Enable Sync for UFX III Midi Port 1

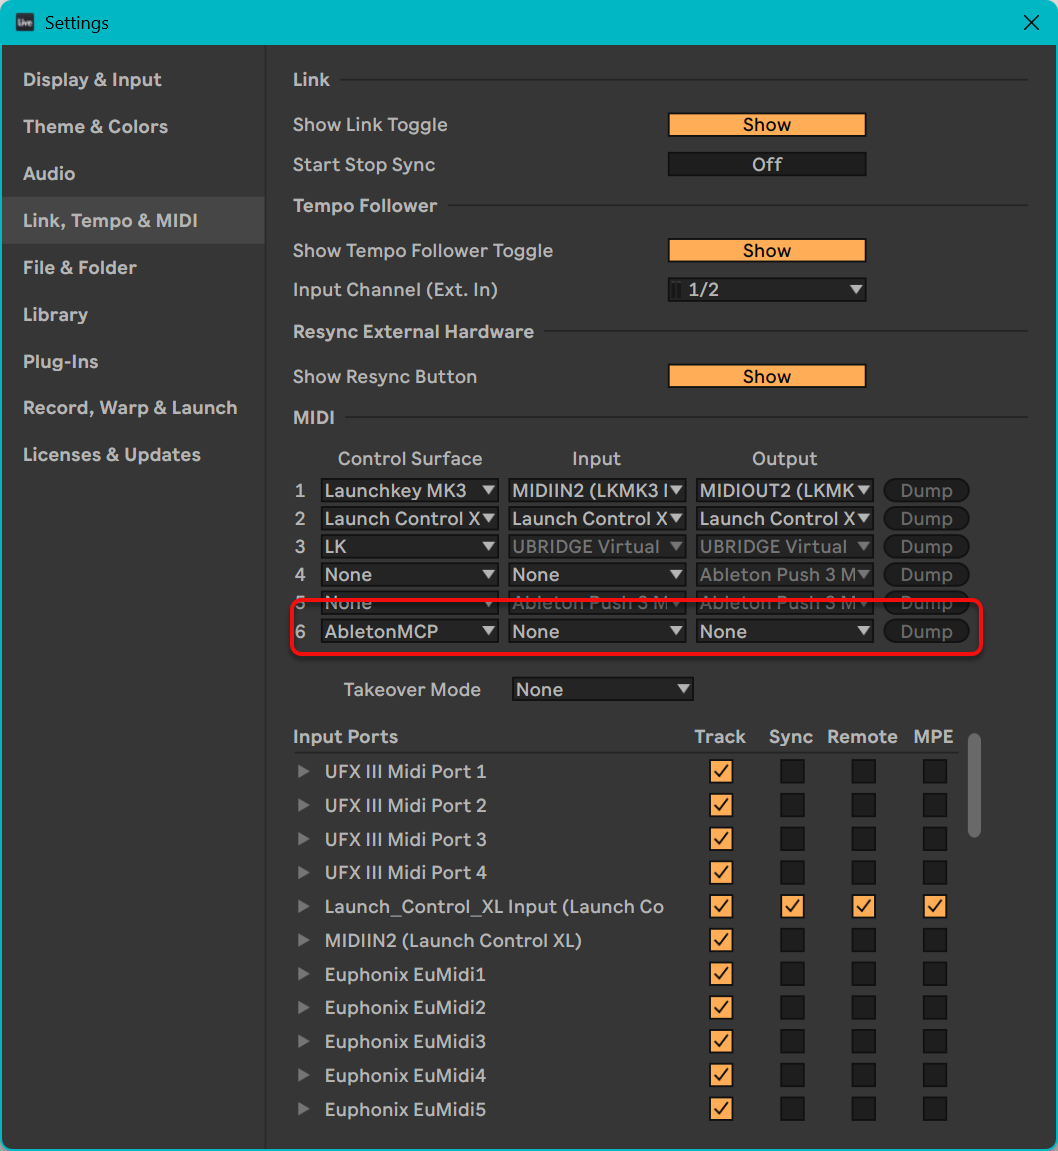(x=791, y=772)
